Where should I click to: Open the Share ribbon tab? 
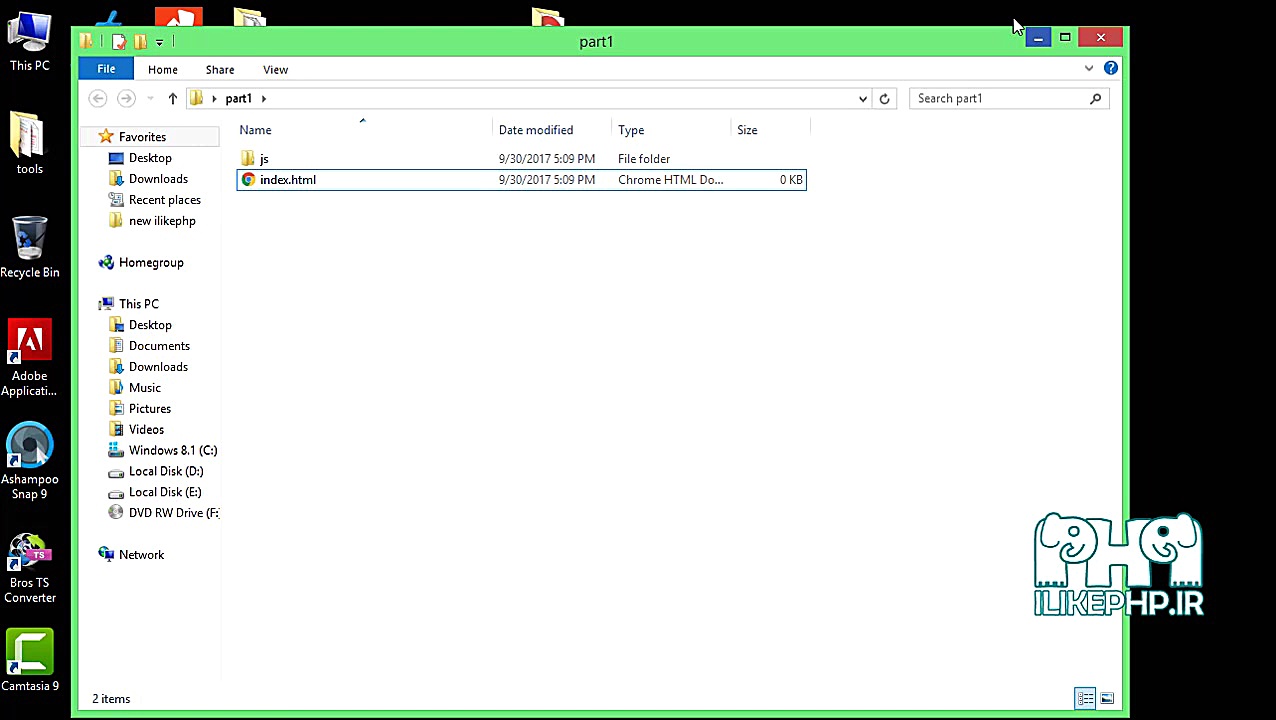219,69
